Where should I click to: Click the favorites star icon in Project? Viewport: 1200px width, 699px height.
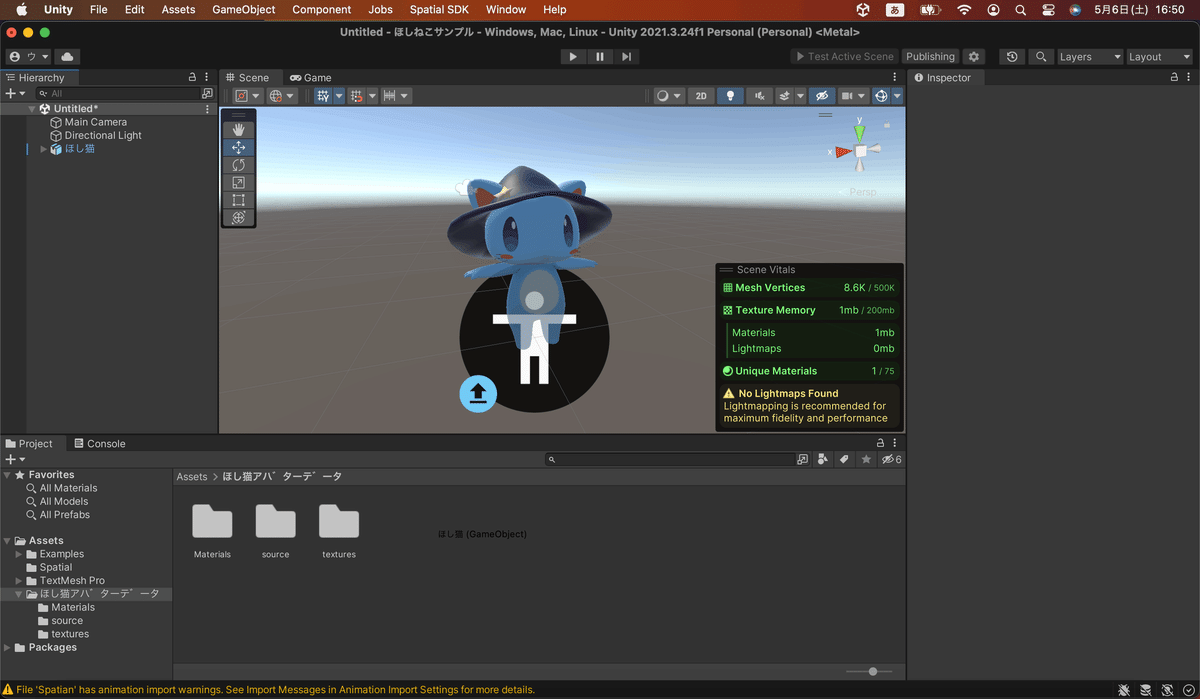[x=866, y=459]
